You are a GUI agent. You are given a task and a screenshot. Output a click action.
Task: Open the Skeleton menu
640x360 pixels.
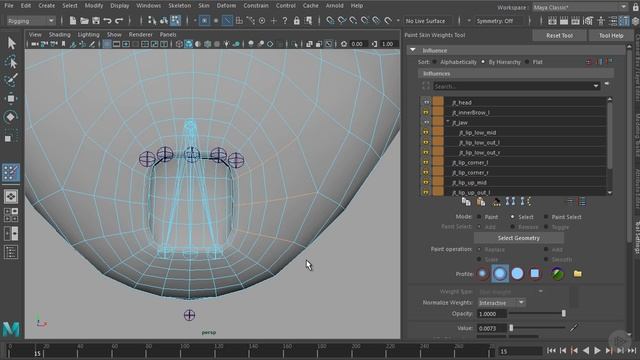[180, 6]
